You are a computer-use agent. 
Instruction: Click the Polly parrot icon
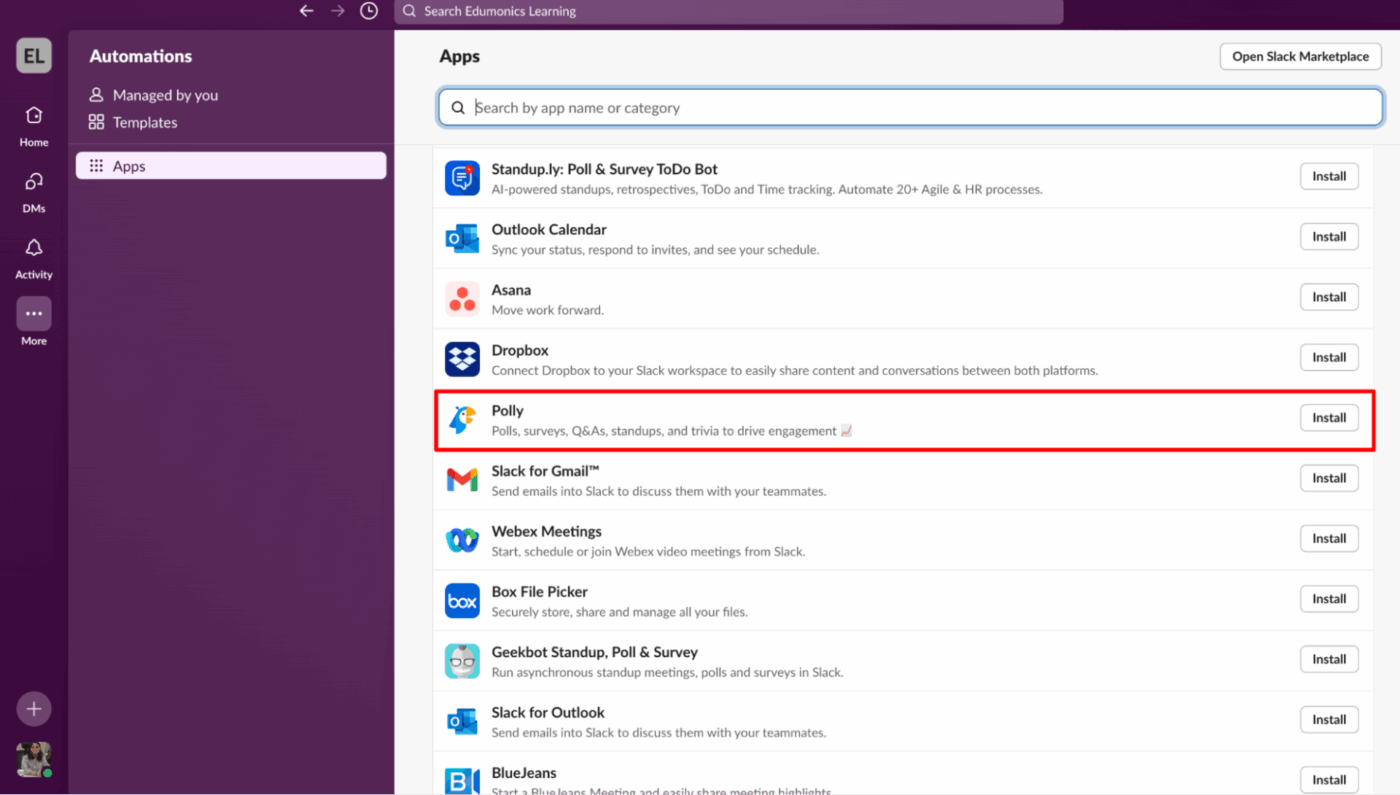(462, 419)
